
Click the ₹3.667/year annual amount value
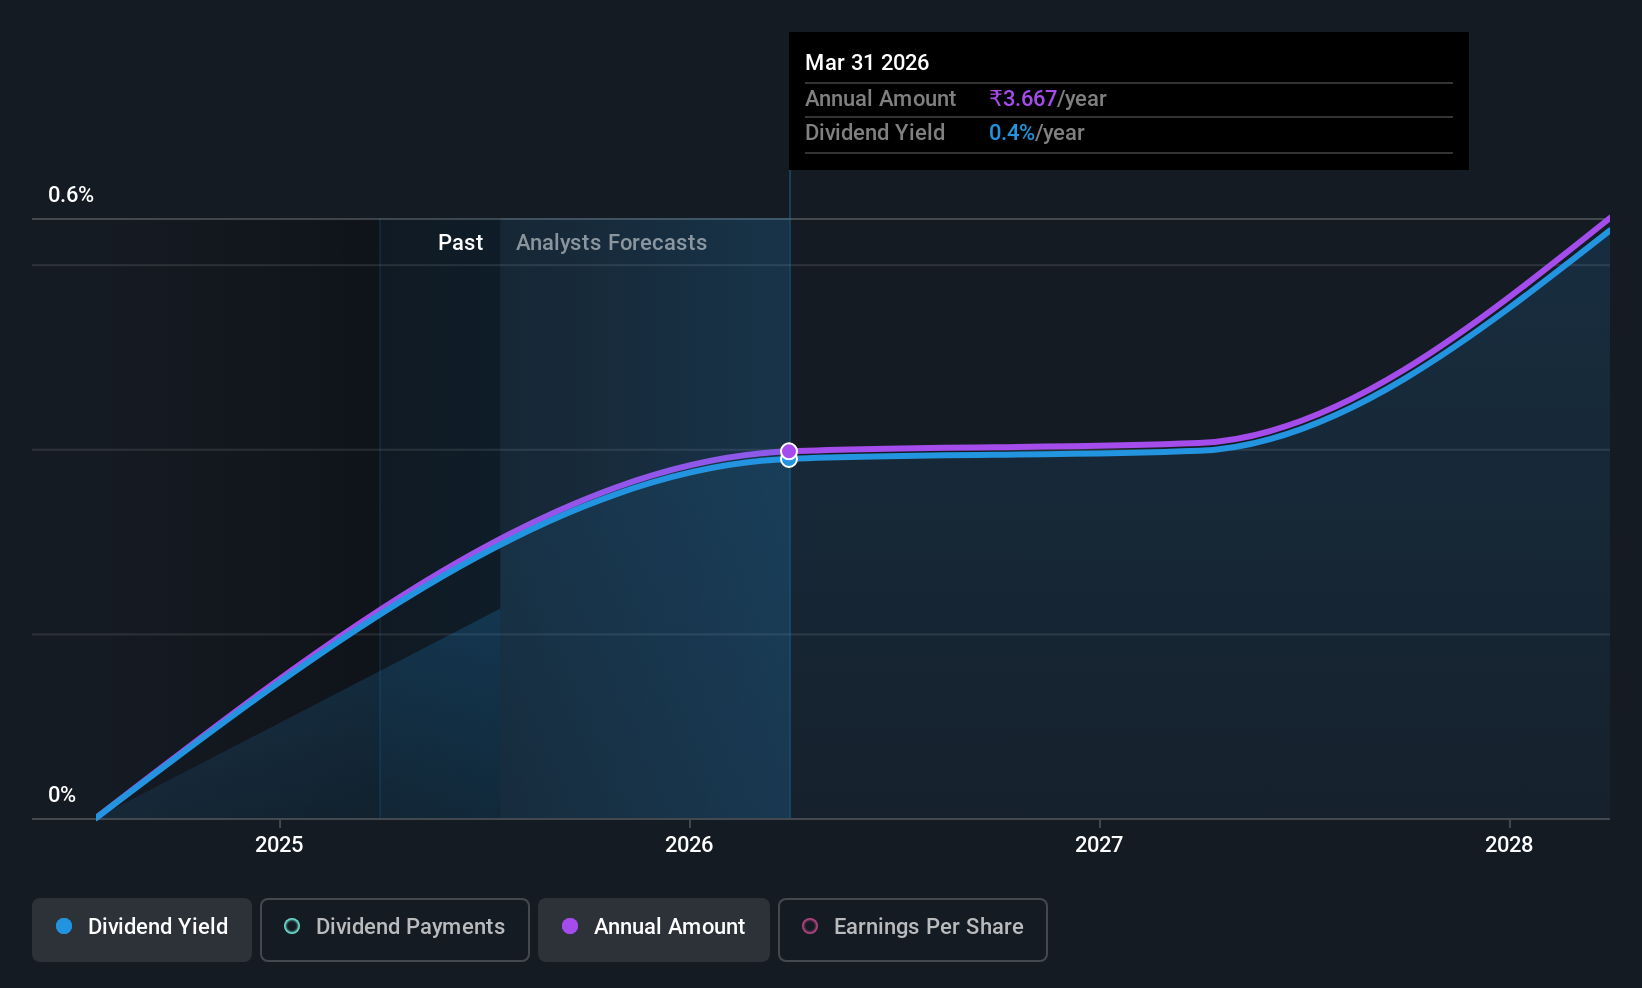pyautogui.click(x=1047, y=99)
